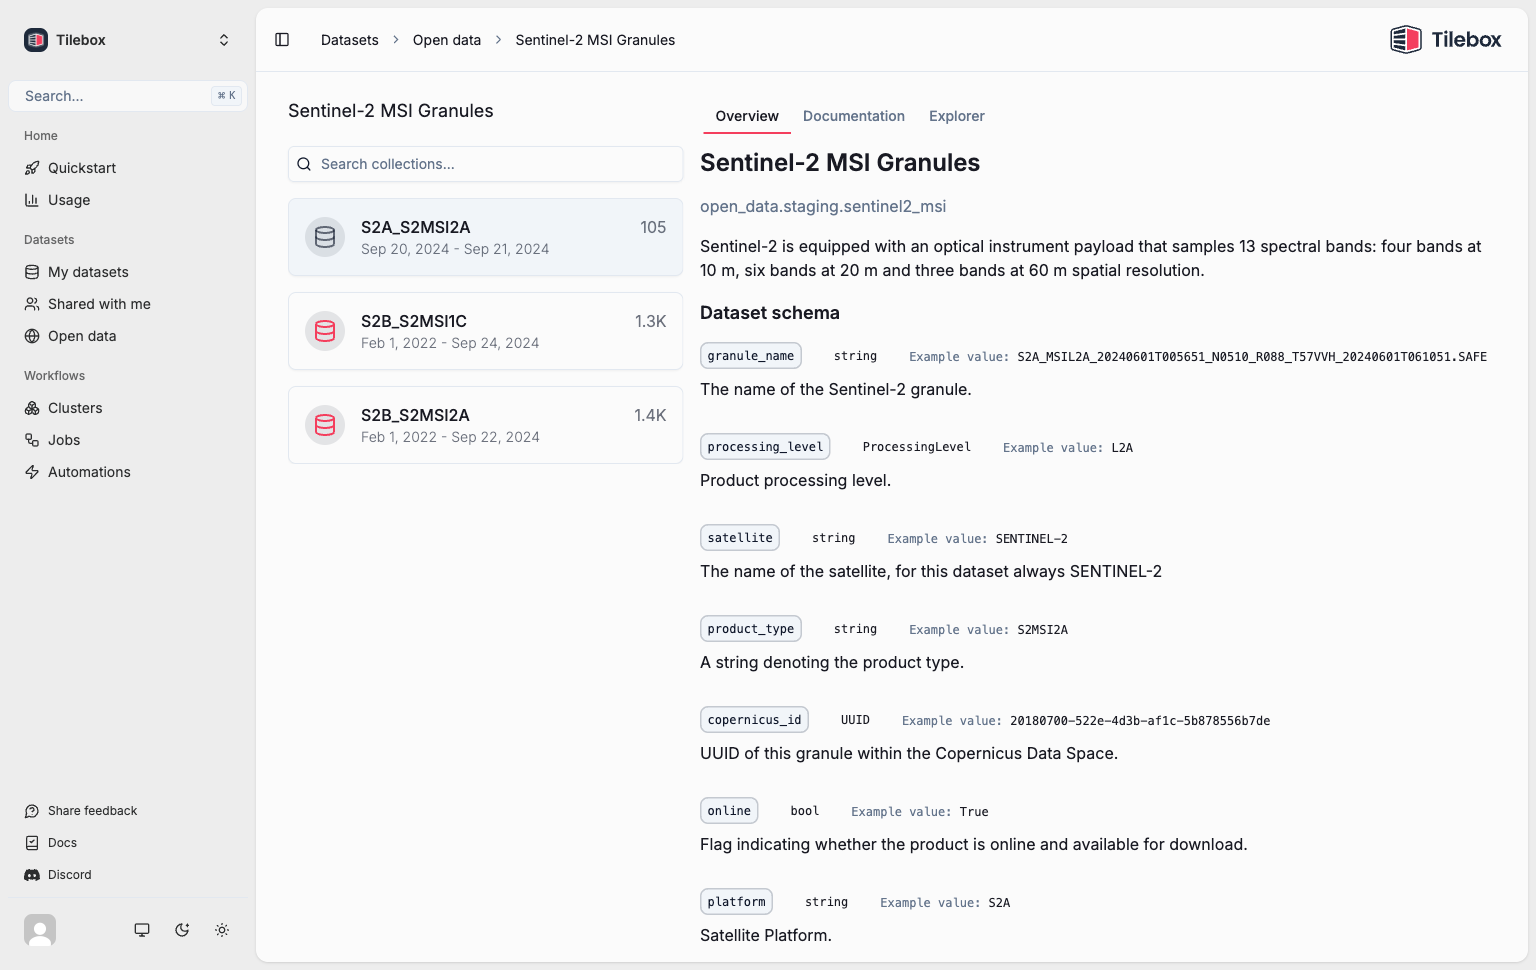The width and height of the screenshot is (1536, 970).
Task: Click 'Dataset schema' heading
Action: [x=770, y=313]
